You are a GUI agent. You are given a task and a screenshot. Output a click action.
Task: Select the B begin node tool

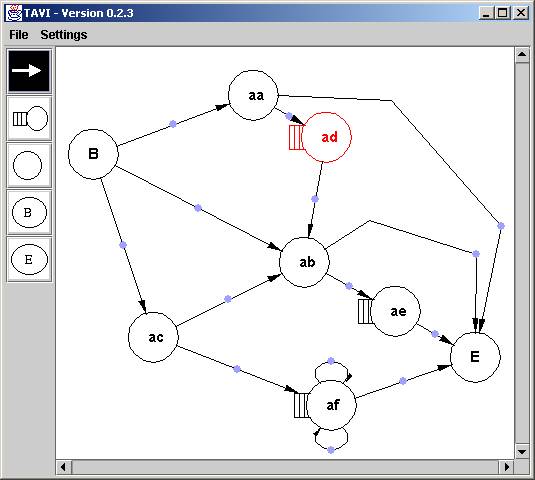click(29, 212)
